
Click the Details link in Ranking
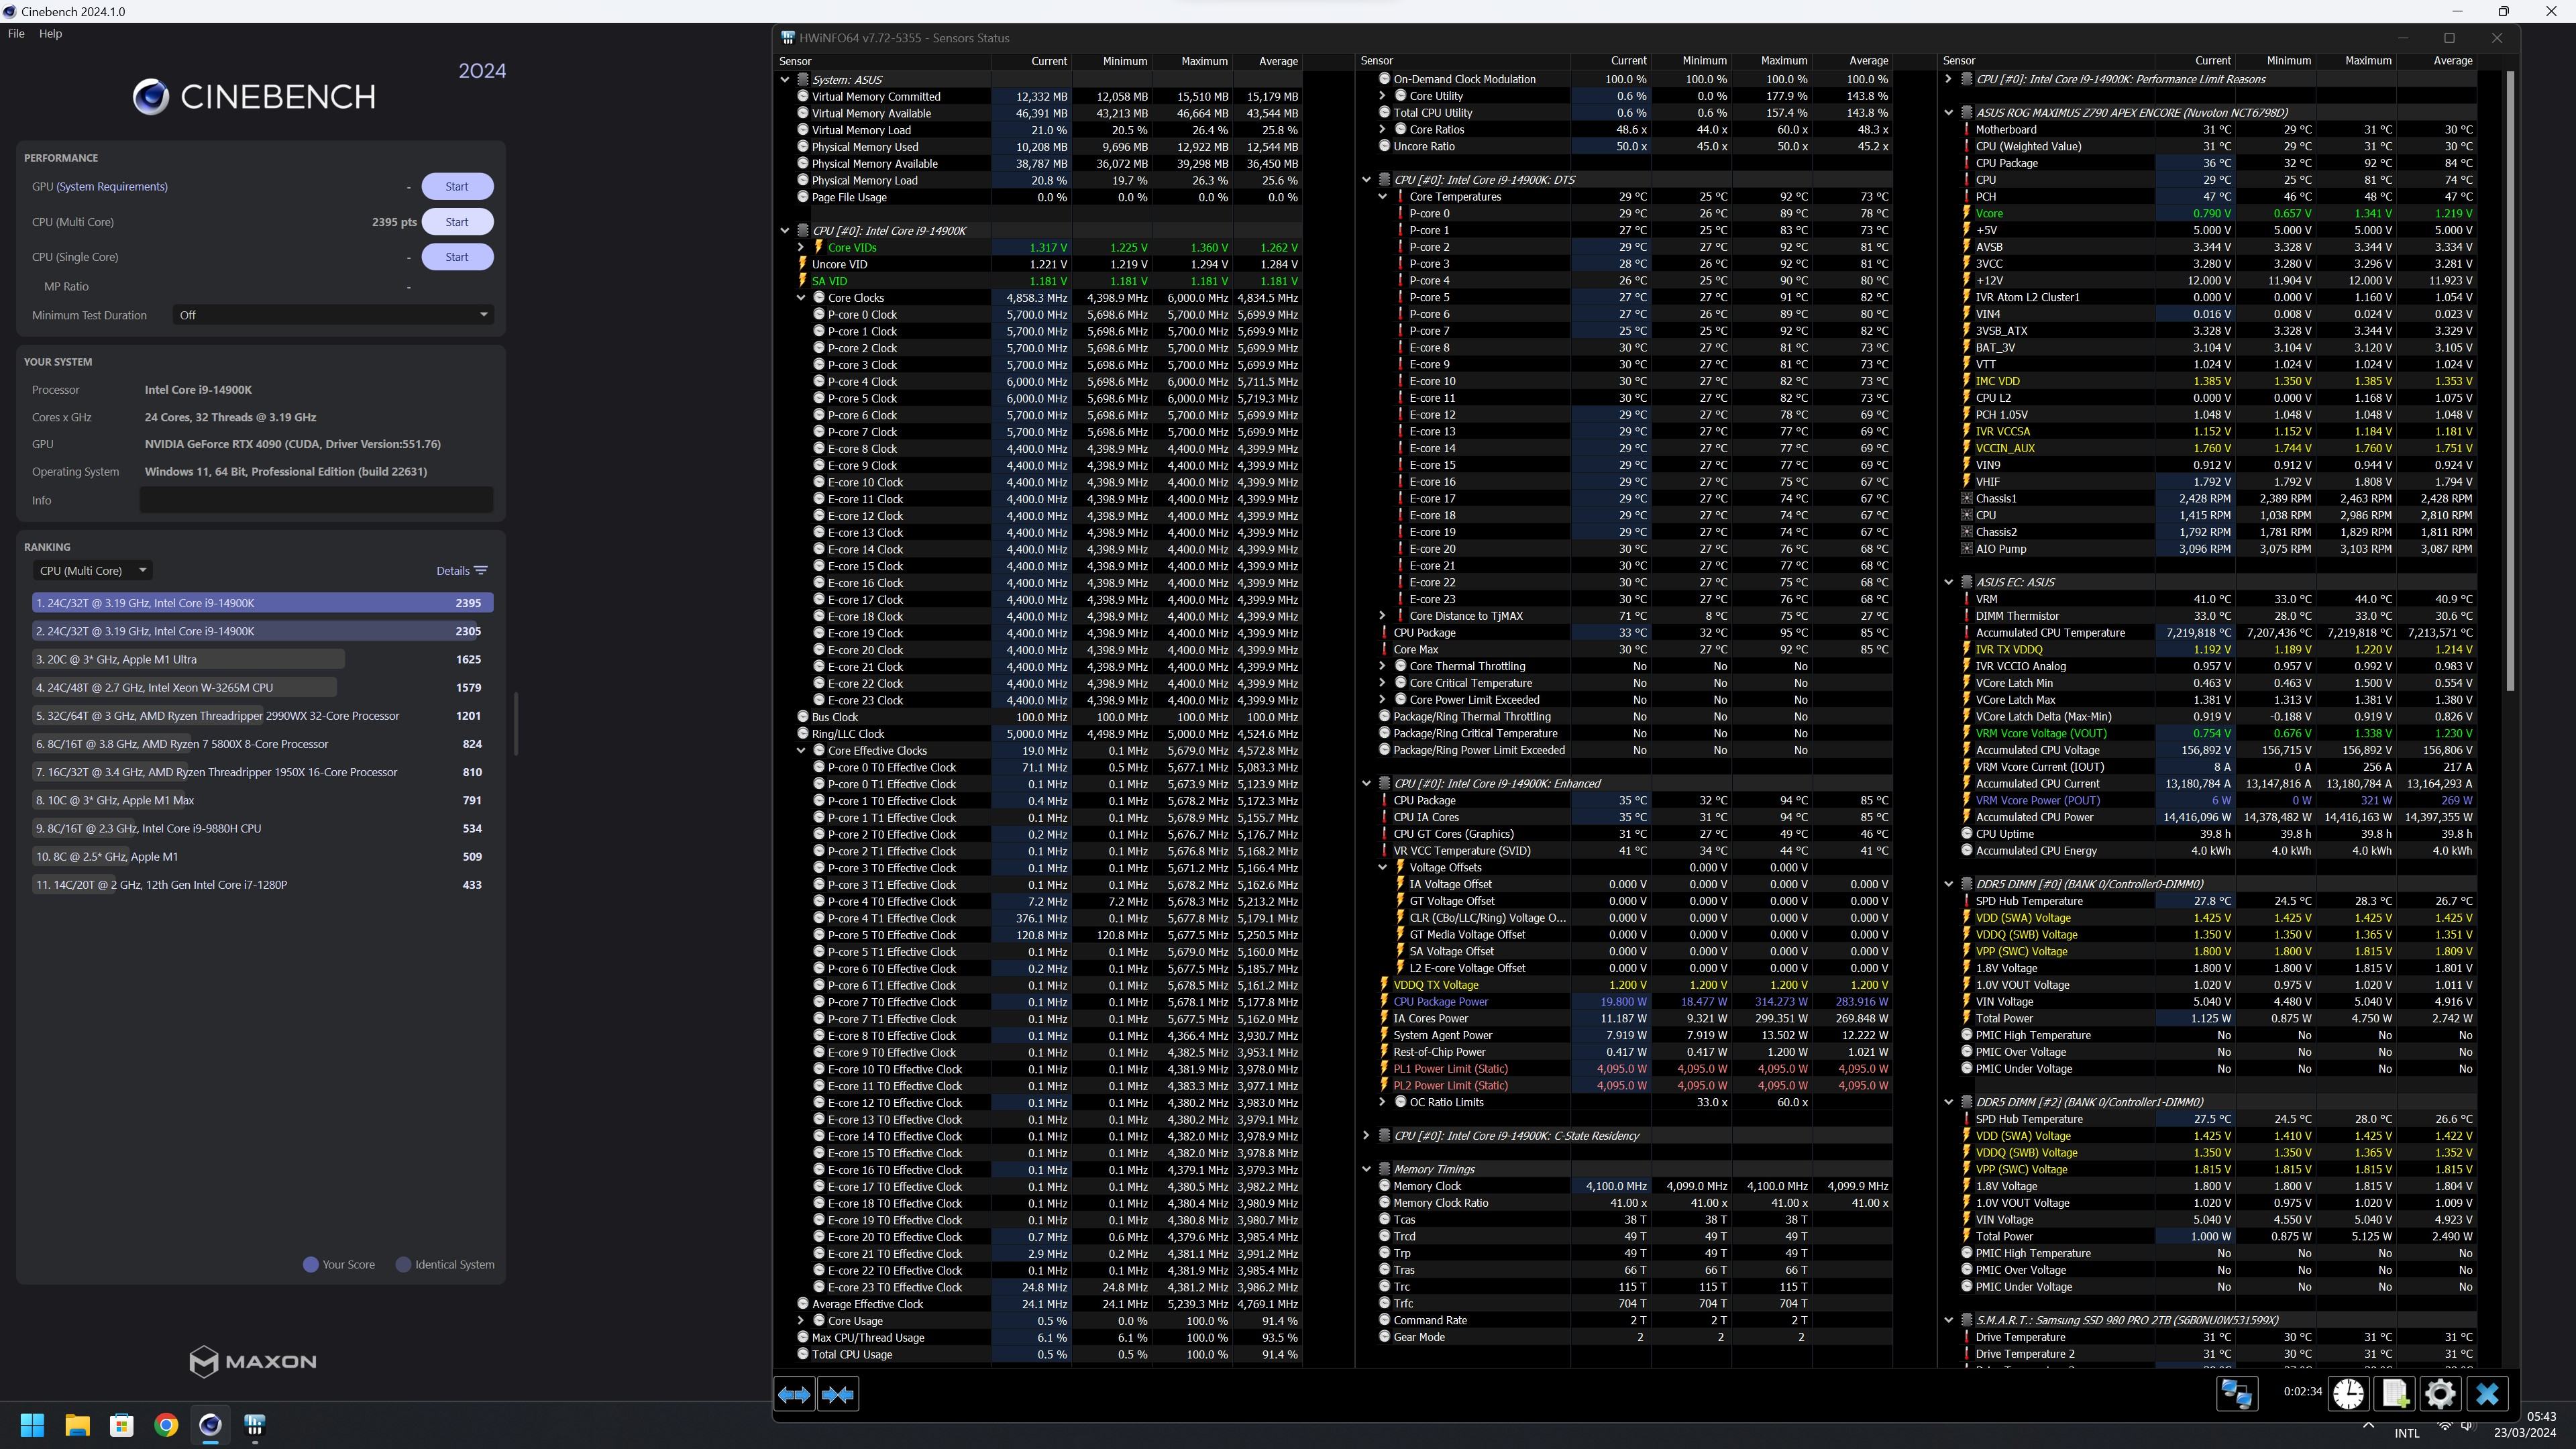tap(452, 571)
